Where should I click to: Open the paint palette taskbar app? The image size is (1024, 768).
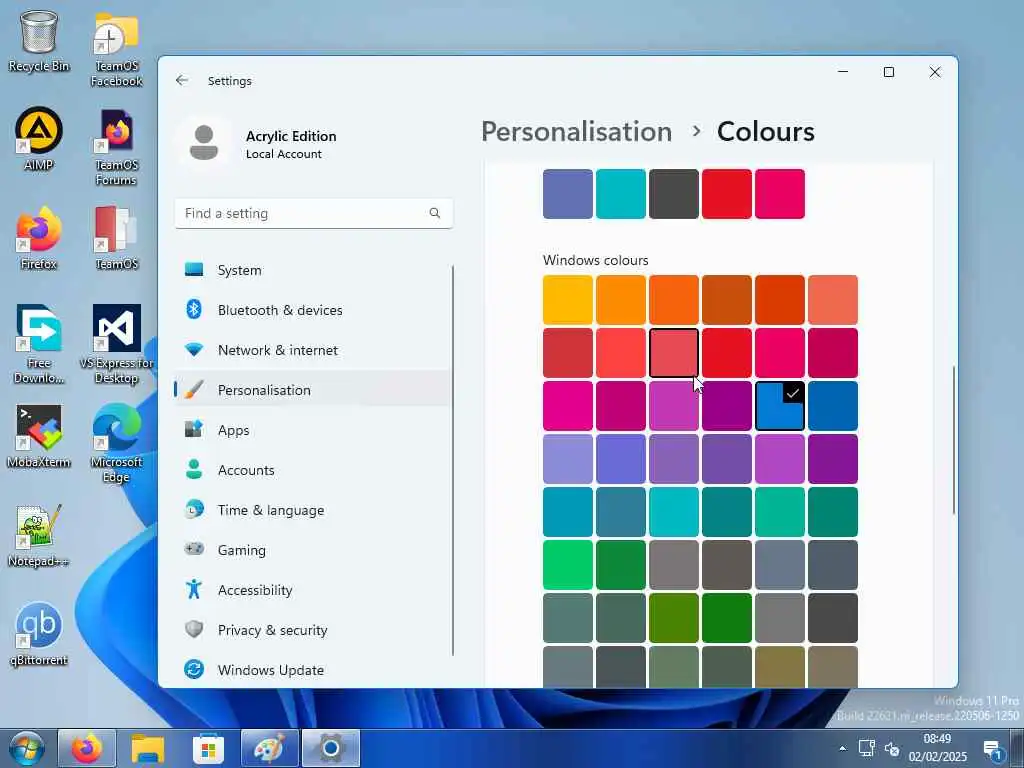pyautogui.click(x=269, y=748)
